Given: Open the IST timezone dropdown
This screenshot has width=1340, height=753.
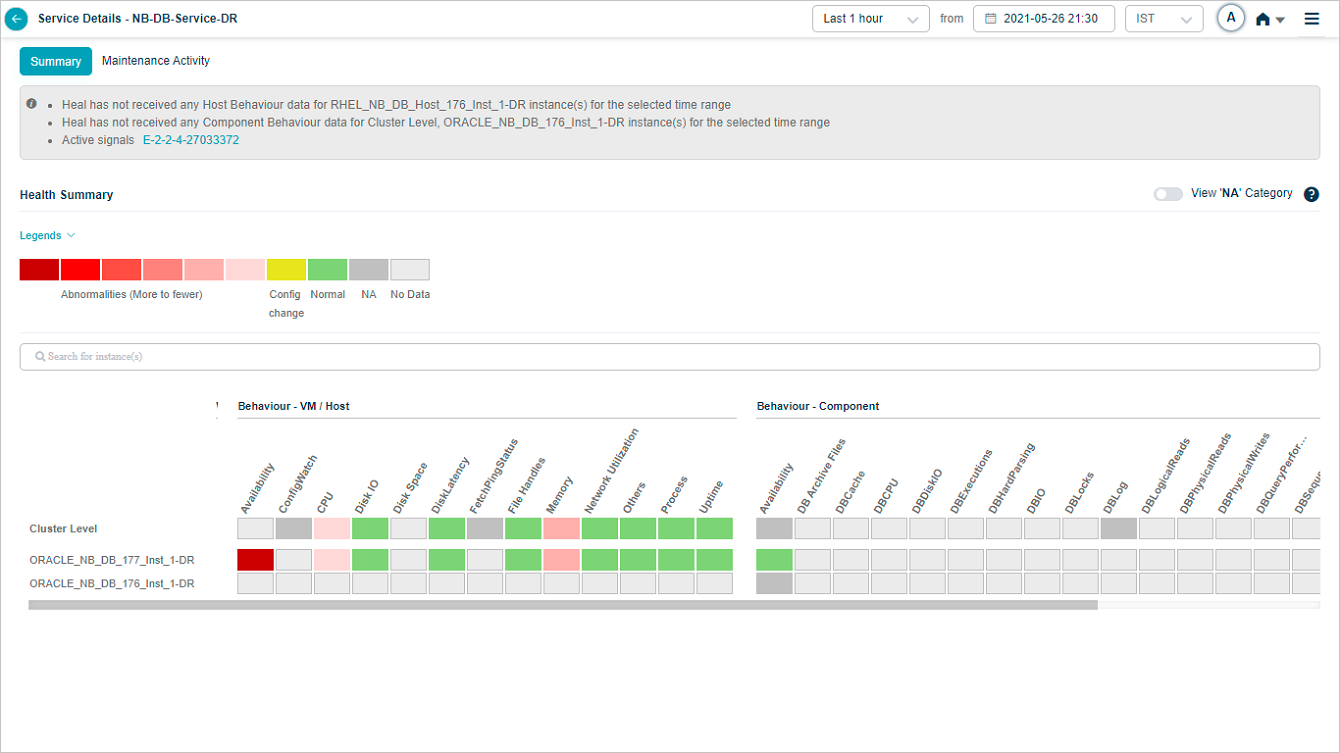Looking at the screenshot, I should 1163,19.
